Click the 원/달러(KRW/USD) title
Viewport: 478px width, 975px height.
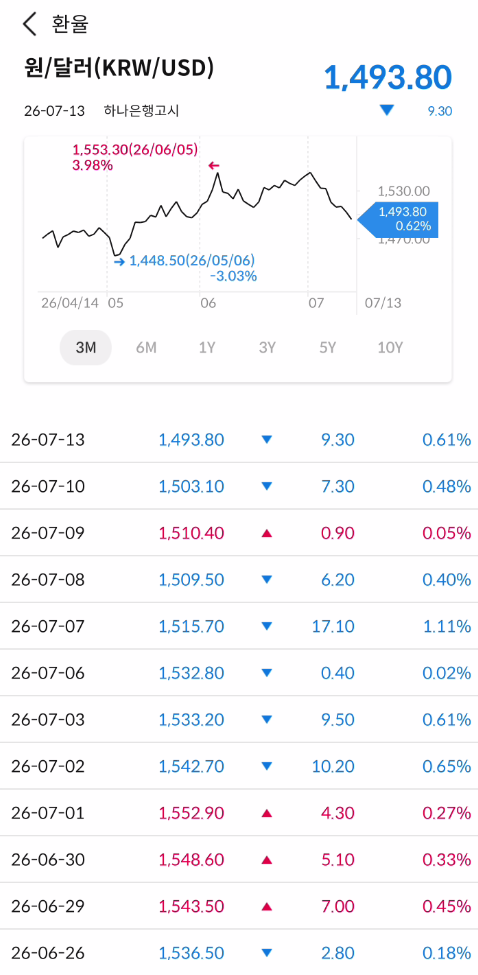pos(119,70)
